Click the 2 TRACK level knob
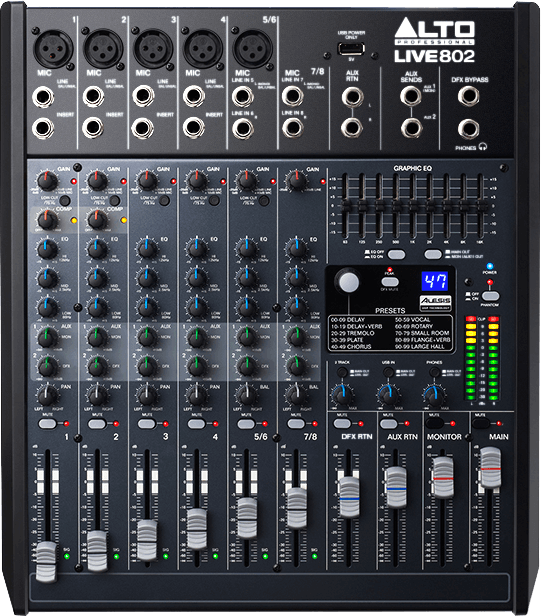Viewport: 541px width, 616px height. coord(343,395)
